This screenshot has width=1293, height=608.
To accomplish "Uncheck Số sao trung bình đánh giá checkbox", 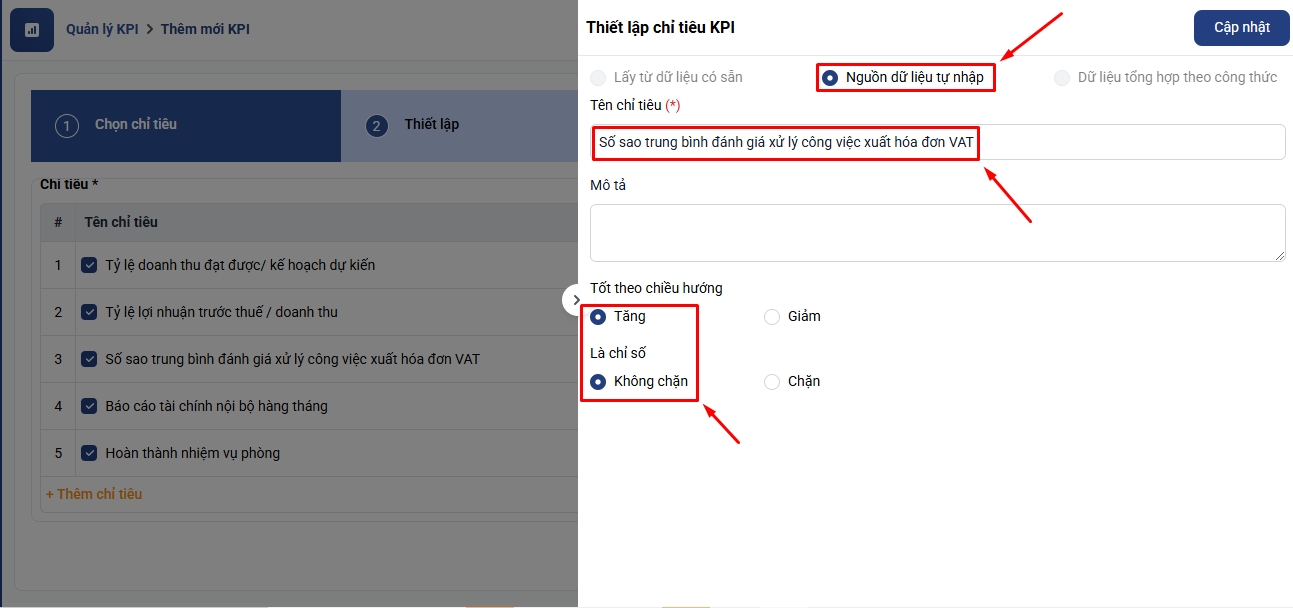I will [89, 359].
